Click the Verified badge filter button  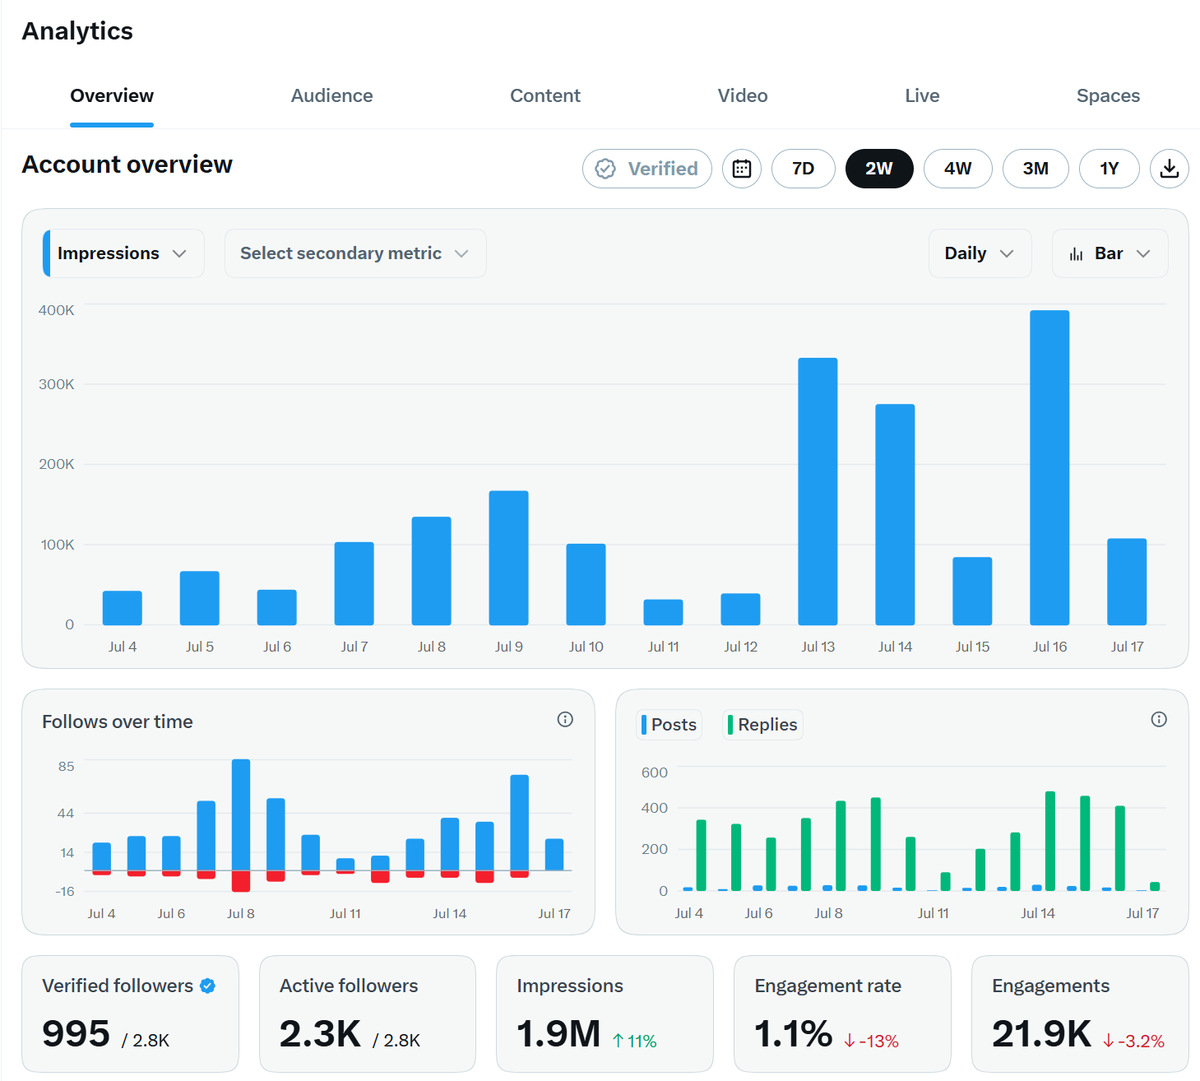coord(647,169)
